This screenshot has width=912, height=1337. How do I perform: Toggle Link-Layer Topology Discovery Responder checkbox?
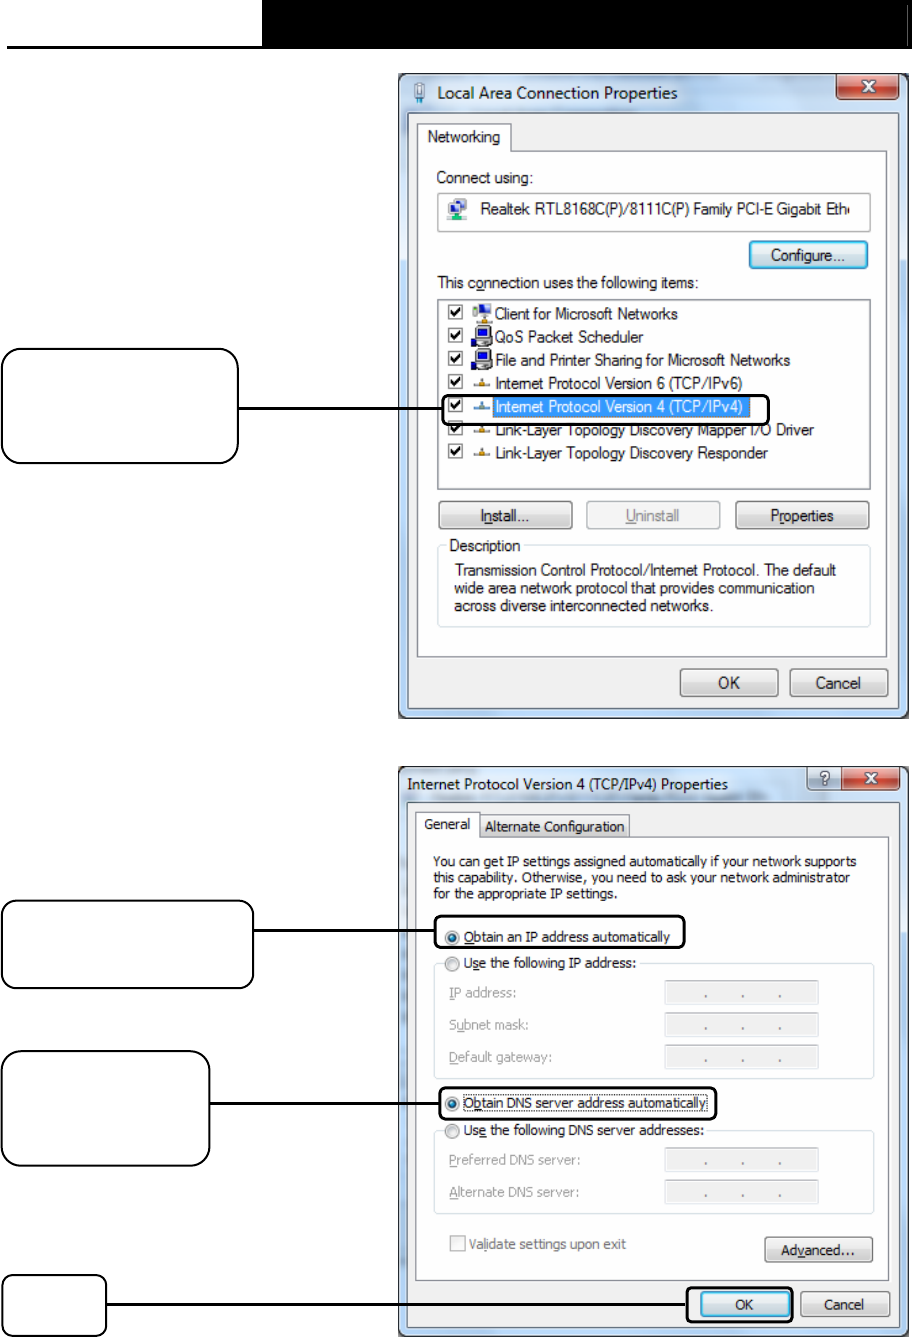456,452
